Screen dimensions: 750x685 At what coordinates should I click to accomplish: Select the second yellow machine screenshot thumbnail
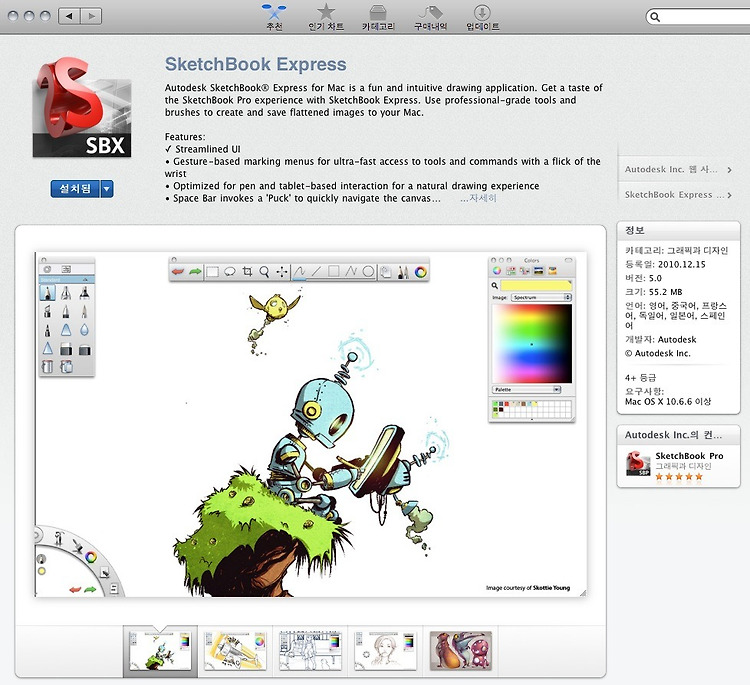point(235,651)
